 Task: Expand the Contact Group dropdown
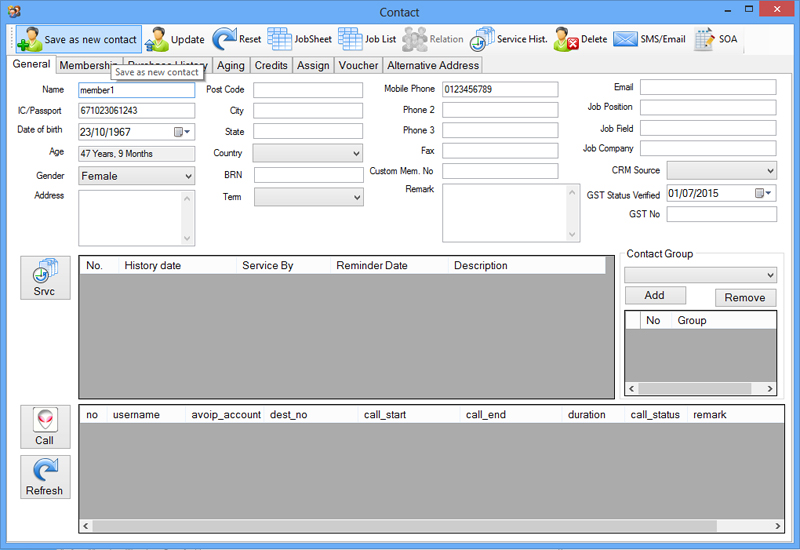[x=770, y=275]
